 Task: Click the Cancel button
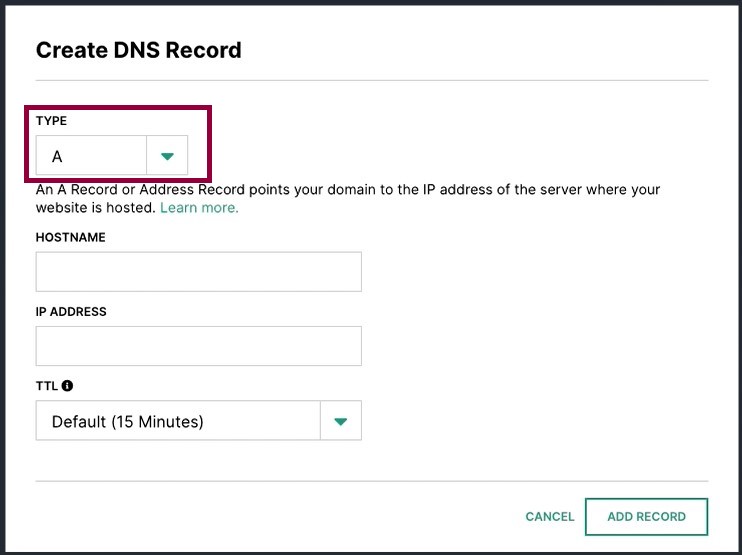point(549,517)
